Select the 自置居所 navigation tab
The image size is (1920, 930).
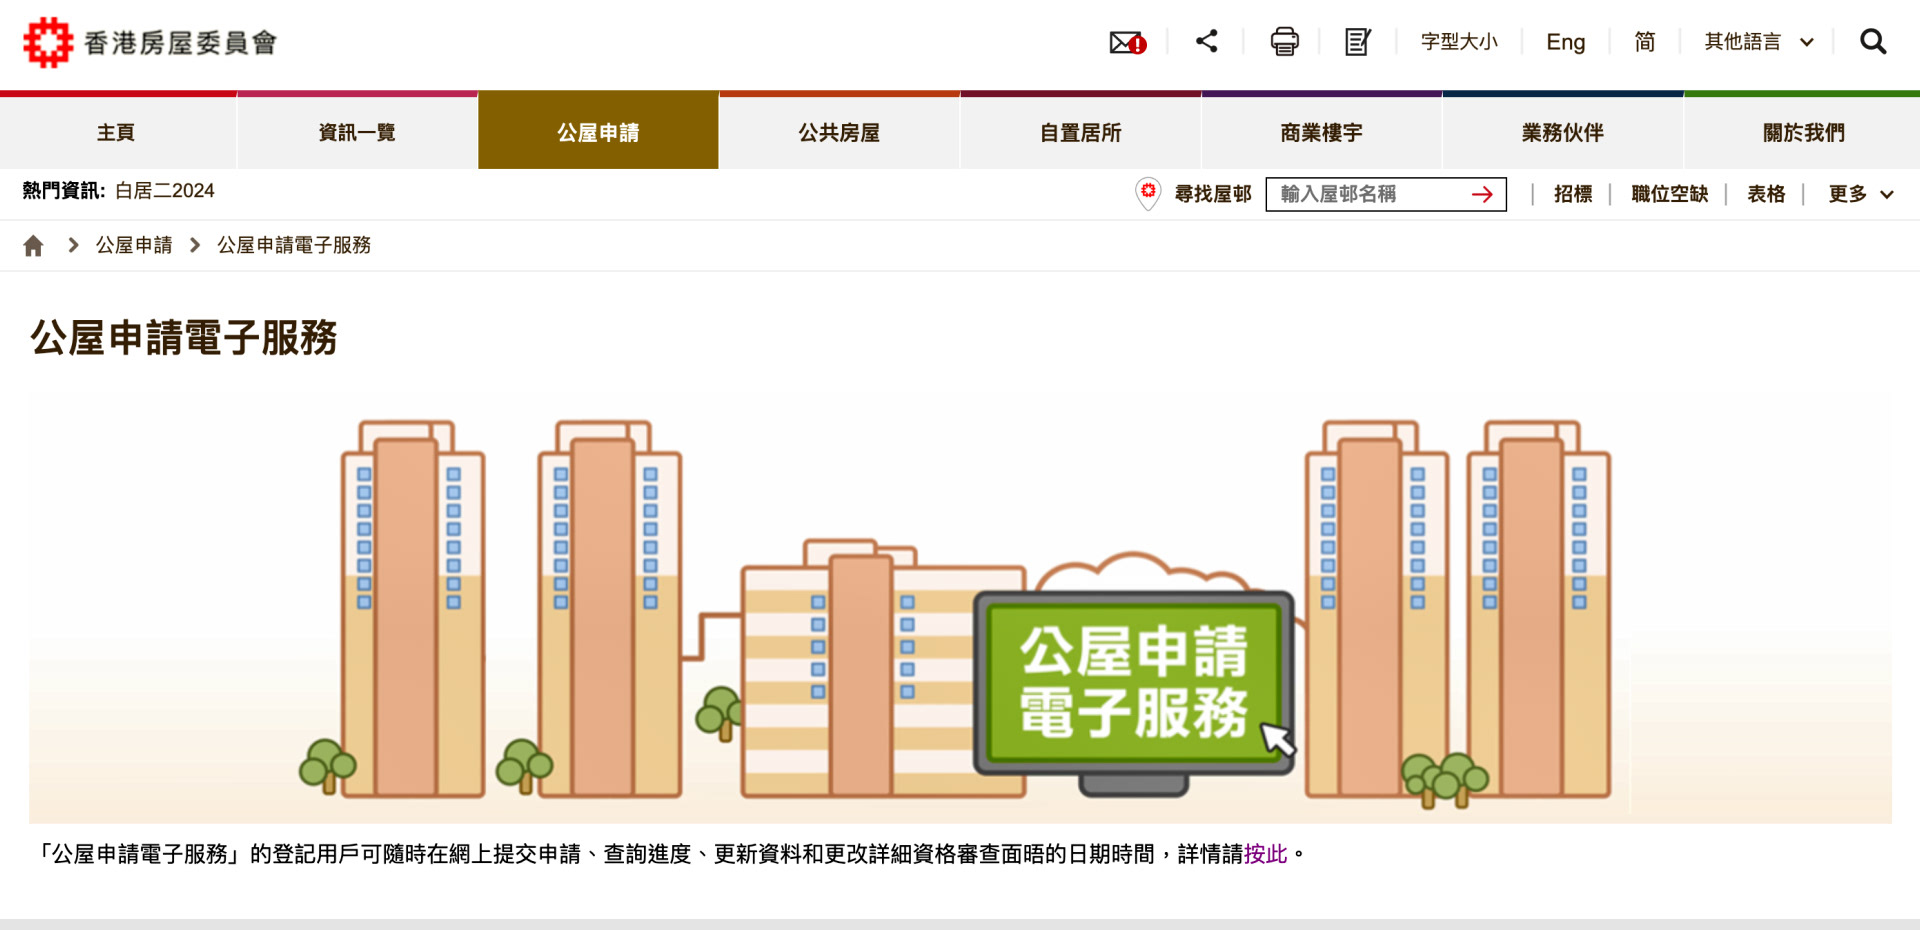point(1081,132)
